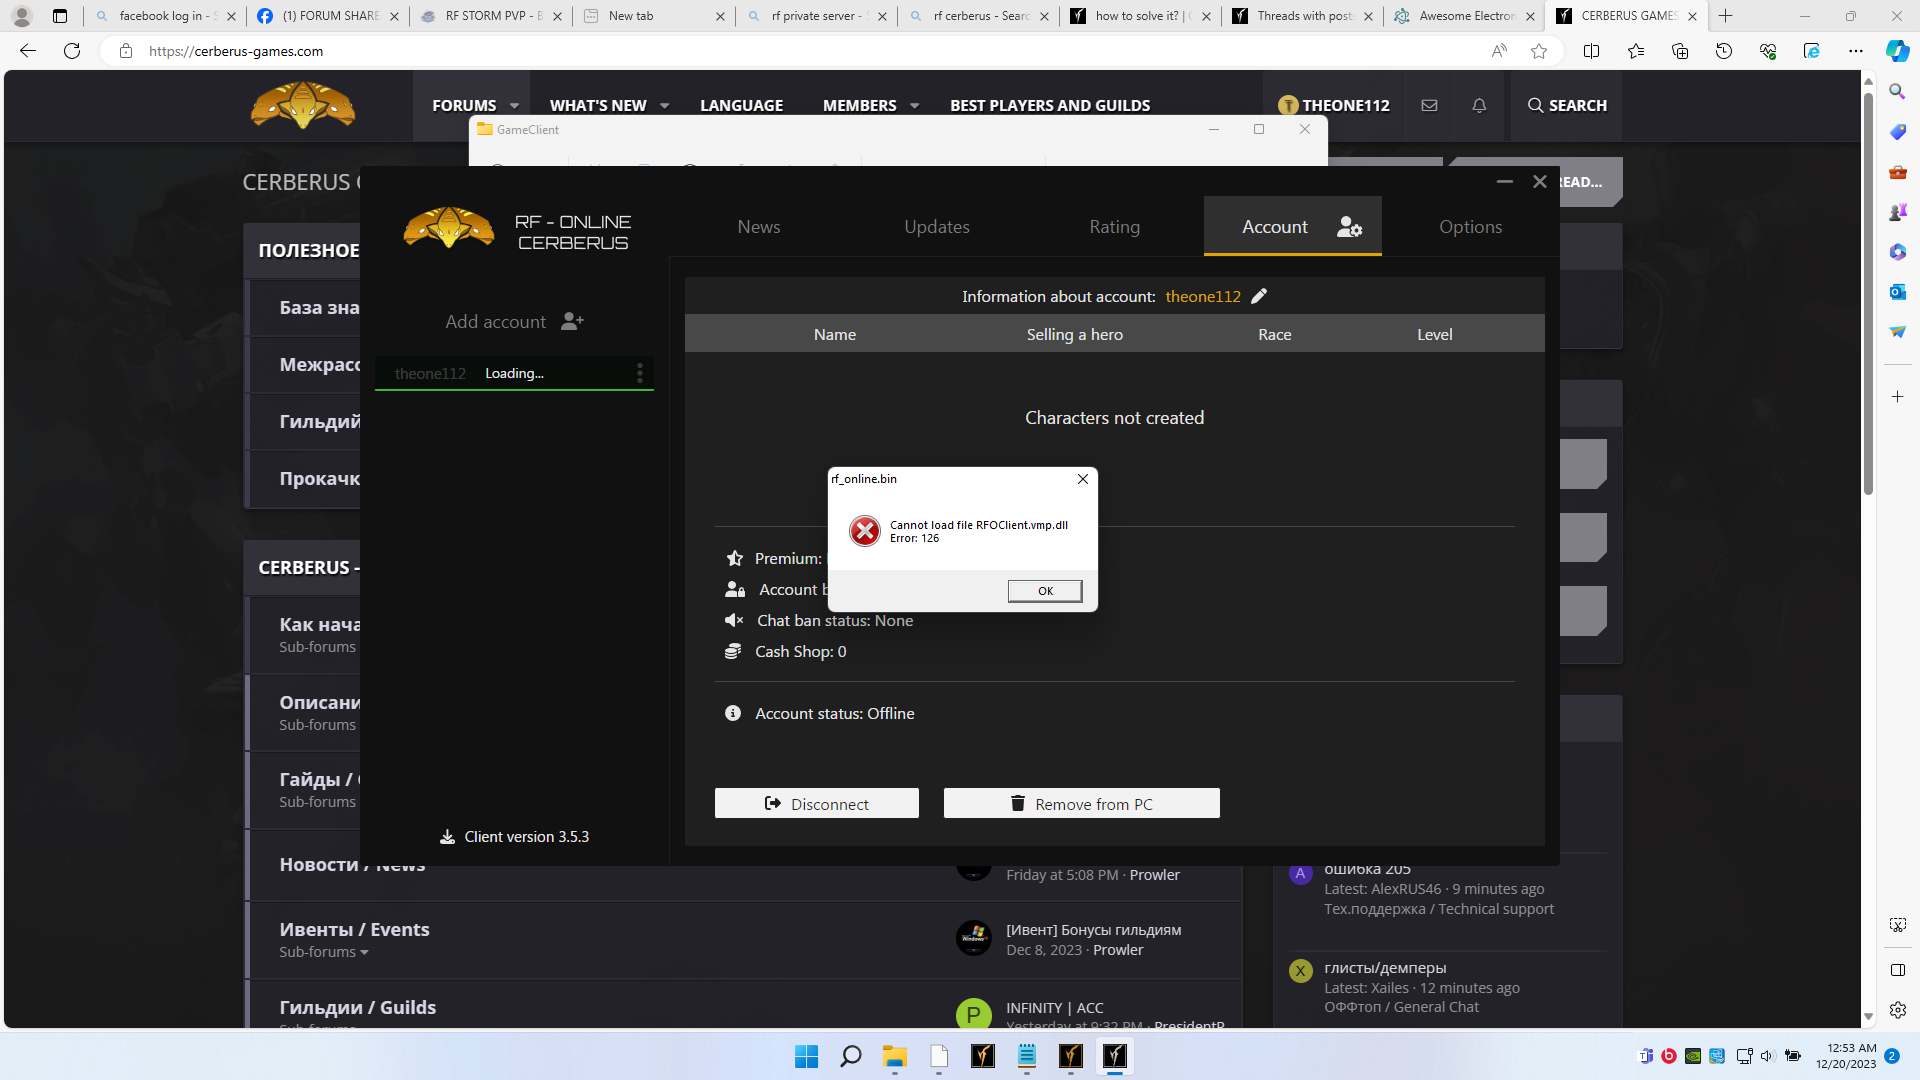Switch to the facebook log in browser tab
This screenshot has height=1080, width=1920.
(x=165, y=16)
